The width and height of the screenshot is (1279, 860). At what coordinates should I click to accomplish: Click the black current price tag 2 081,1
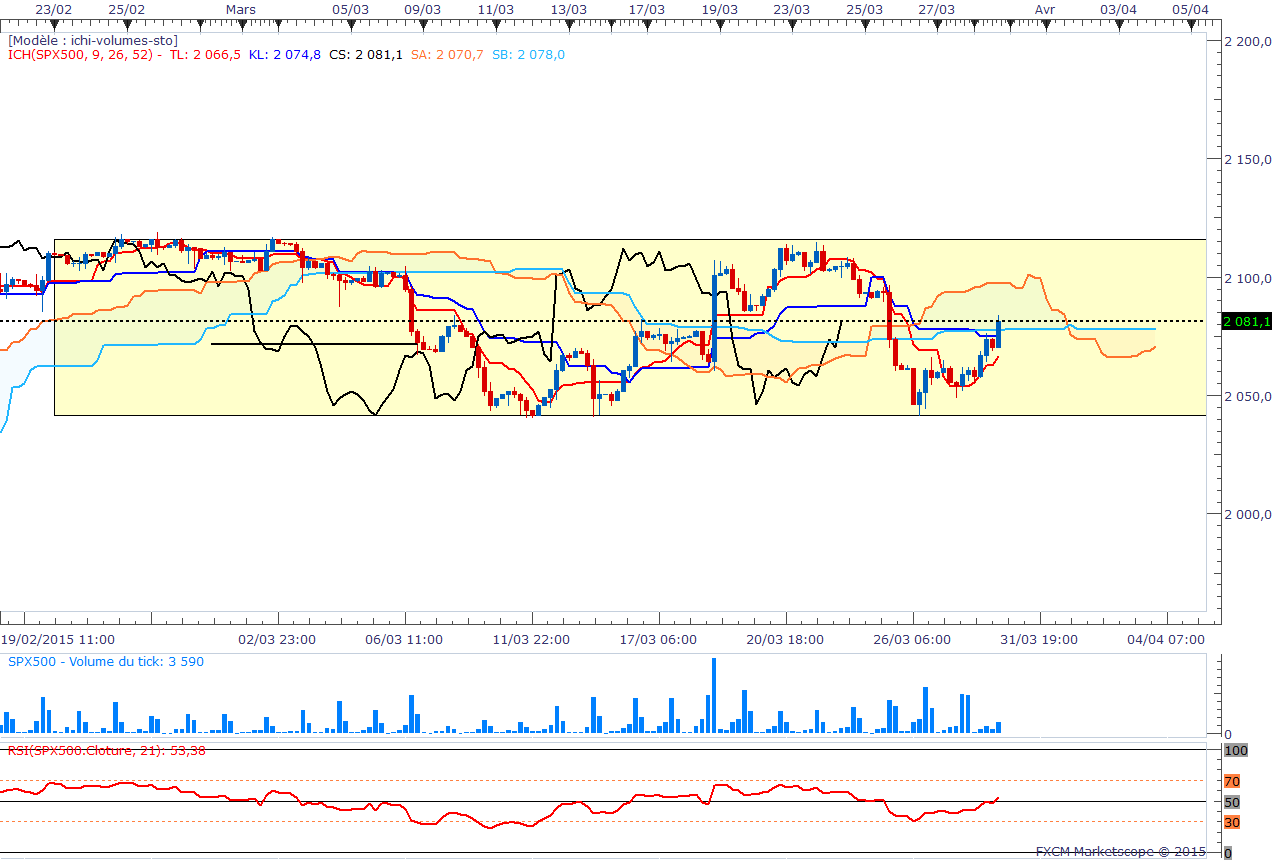point(1246,322)
